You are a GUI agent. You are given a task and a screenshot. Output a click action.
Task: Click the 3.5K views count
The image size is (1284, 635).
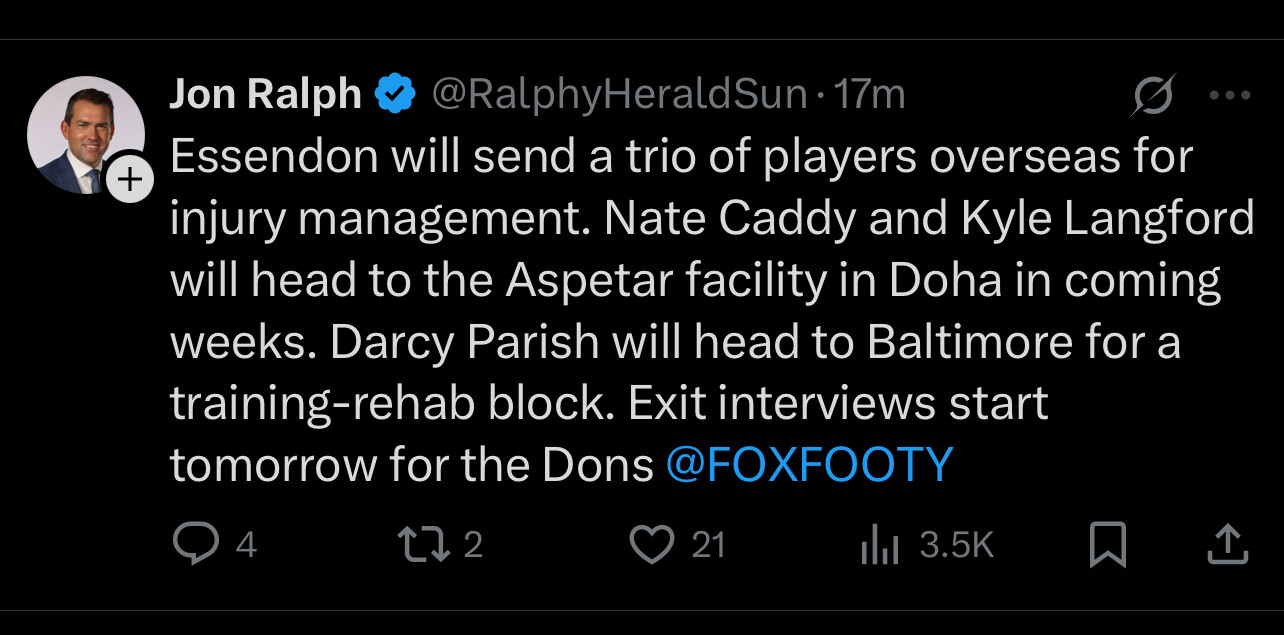click(x=956, y=545)
